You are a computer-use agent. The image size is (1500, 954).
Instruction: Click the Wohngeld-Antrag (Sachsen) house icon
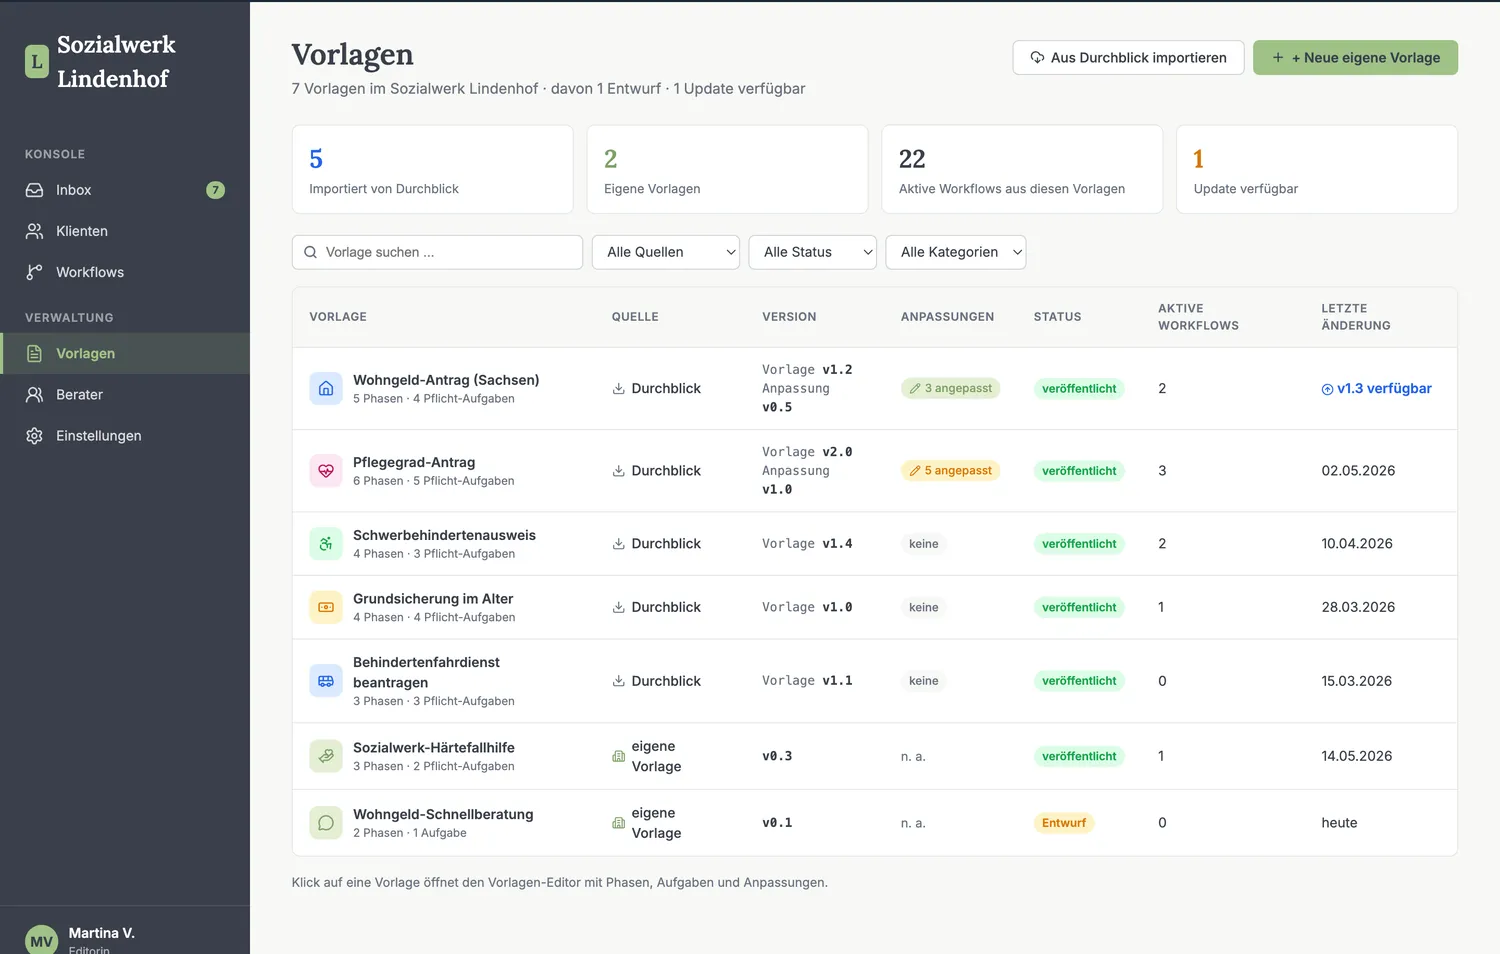tap(326, 388)
